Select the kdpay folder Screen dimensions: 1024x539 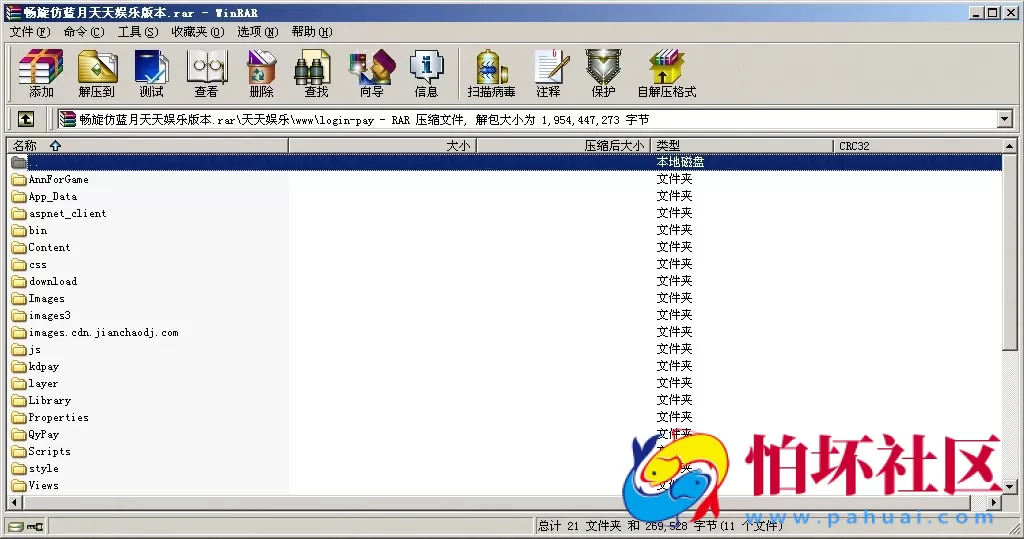(x=35, y=366)
